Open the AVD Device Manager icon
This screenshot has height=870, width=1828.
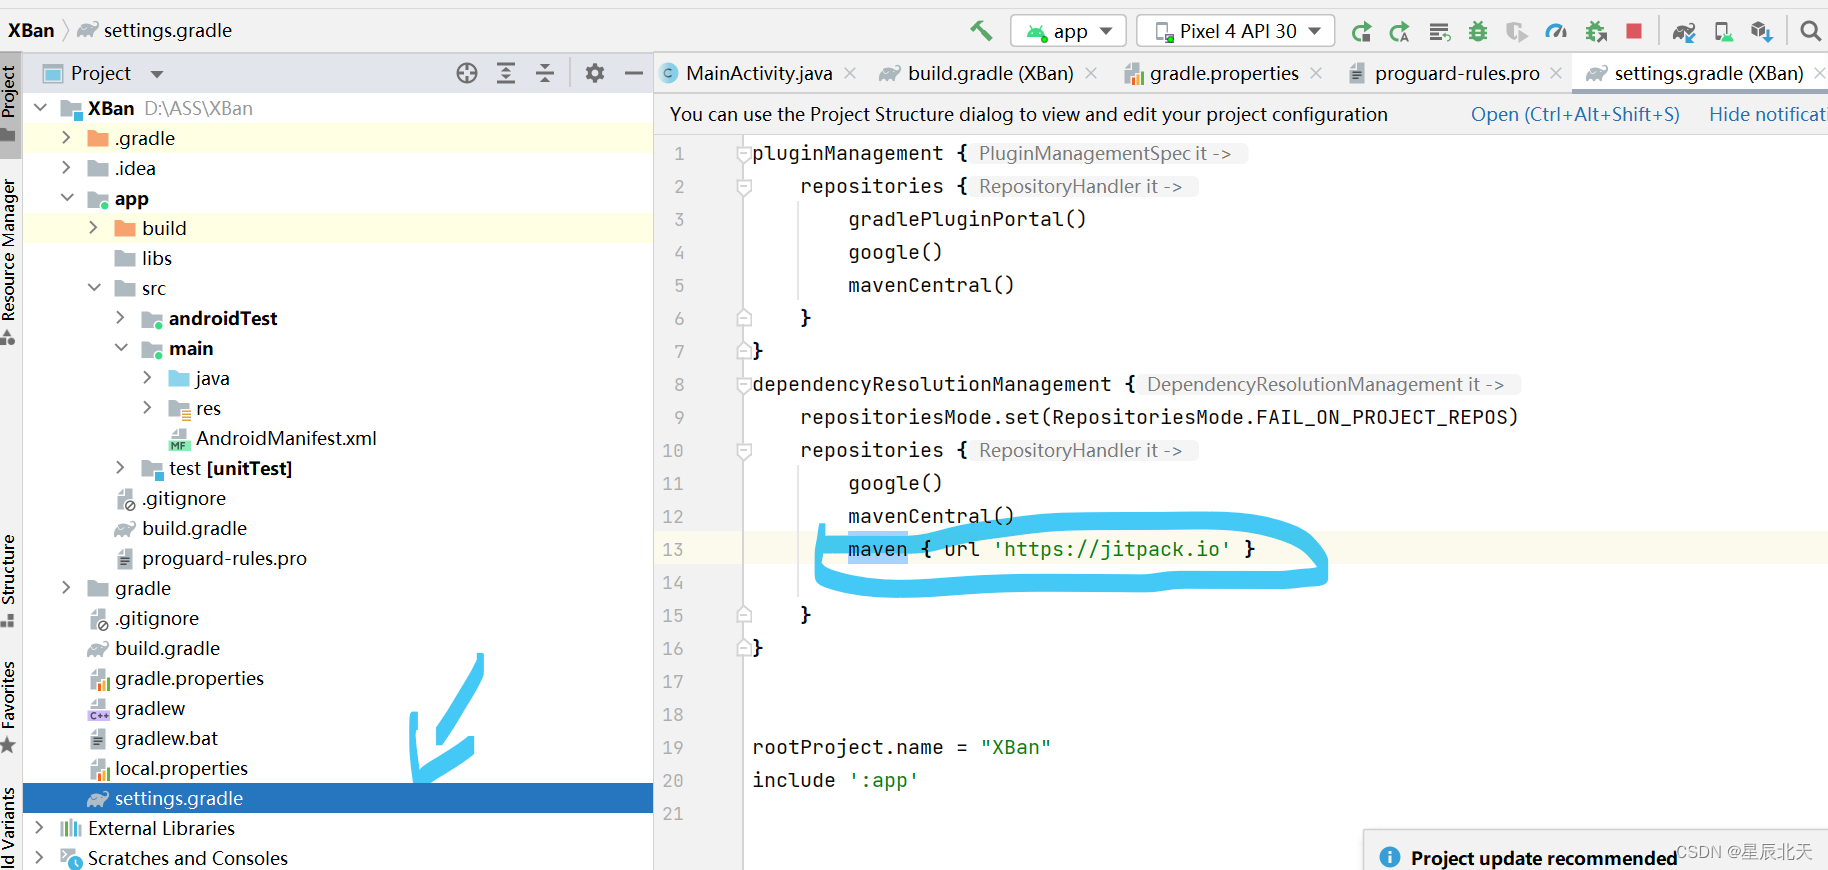click(x=1723, y=32)
